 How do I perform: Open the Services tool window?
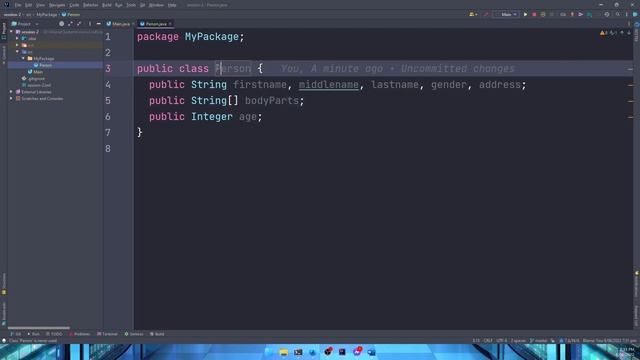pos(134,334)
